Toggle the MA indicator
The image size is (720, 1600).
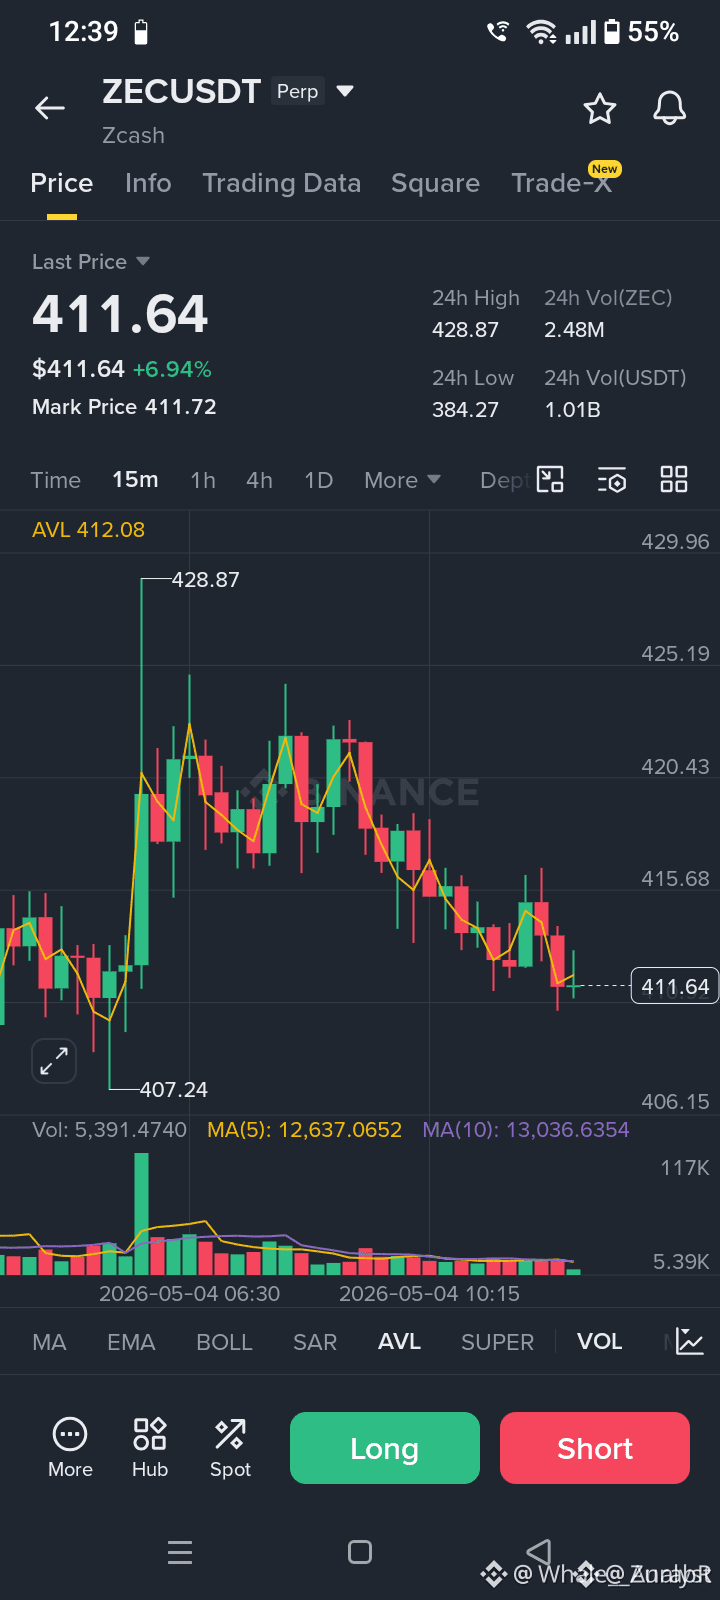[49, 1342]
